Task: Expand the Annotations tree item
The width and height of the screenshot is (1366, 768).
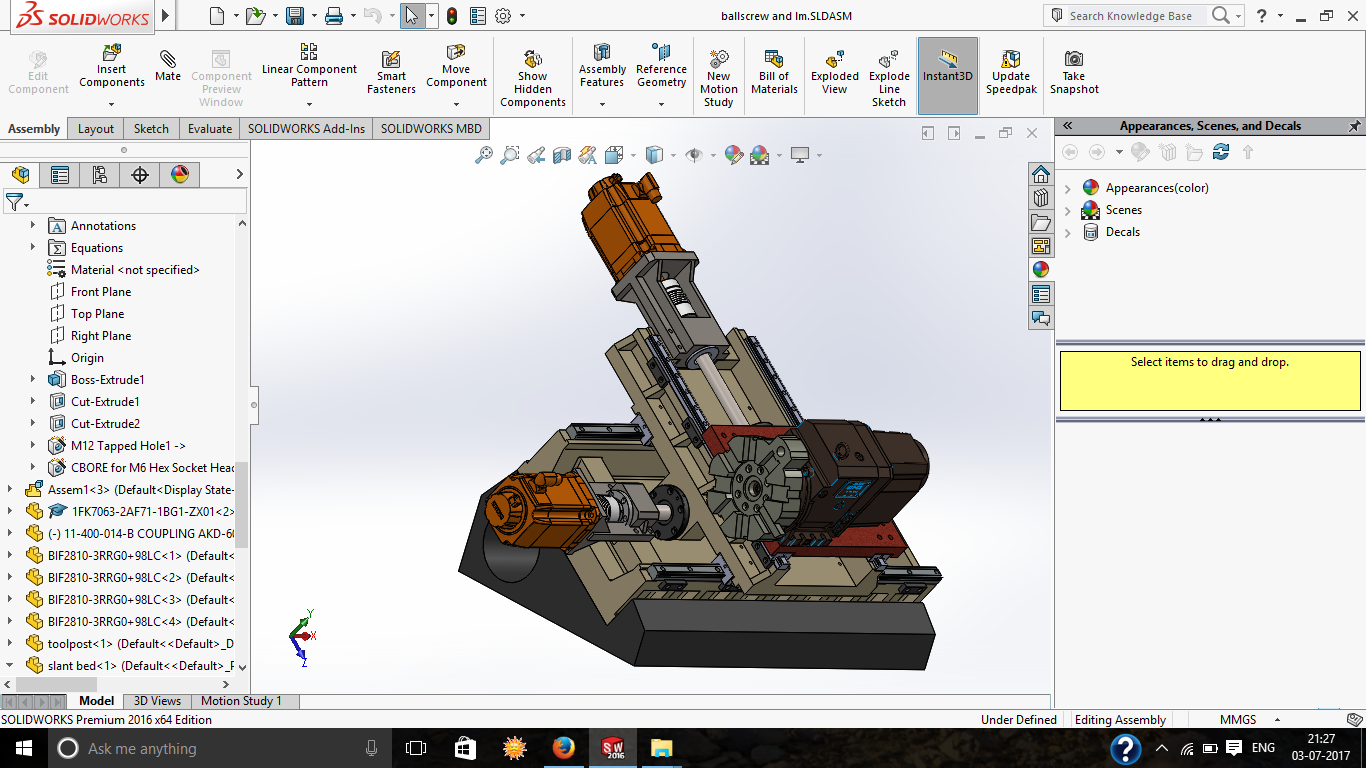Action: [x=33, y=226]
